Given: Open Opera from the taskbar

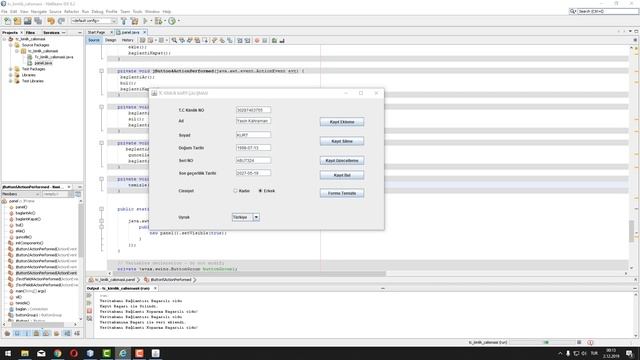Looking at the screenshot, I should 74,353.
